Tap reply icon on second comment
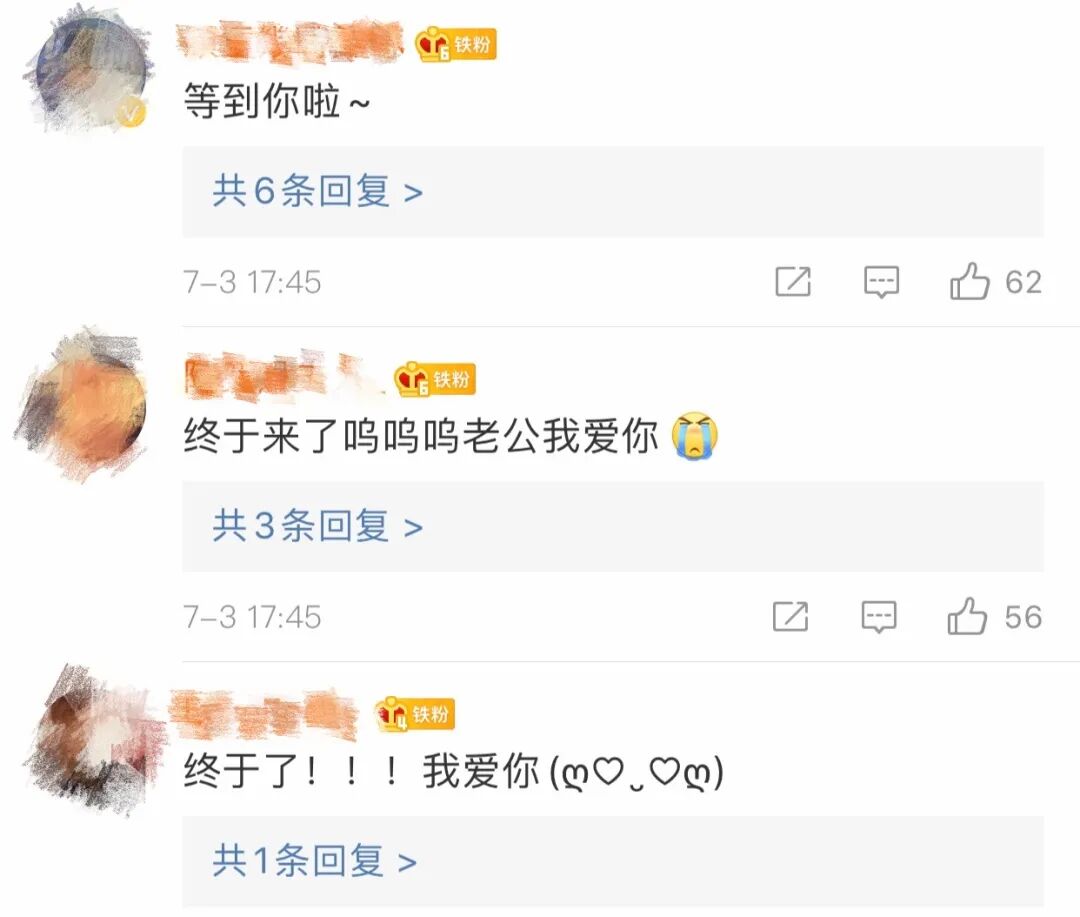This screenshot has height=917, width=1080. [x=880, y=617]
